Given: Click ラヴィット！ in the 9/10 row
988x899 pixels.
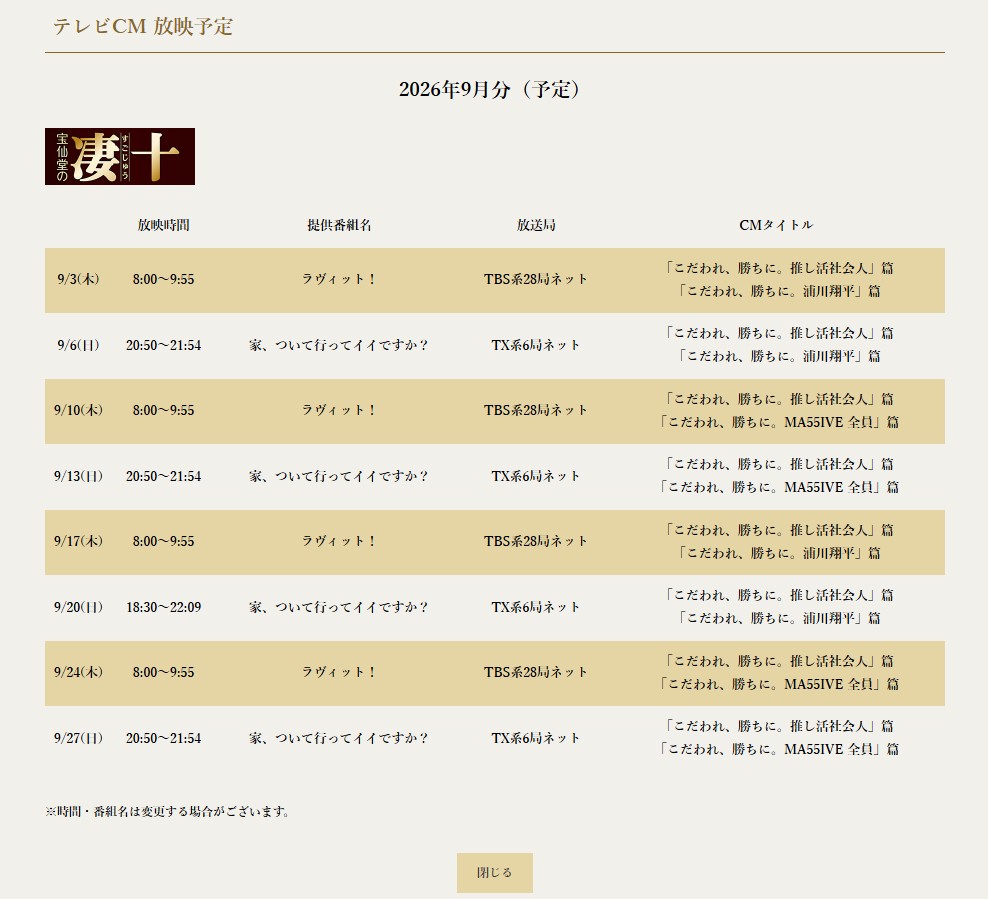Looking at the screenshot, I should 339,410.
